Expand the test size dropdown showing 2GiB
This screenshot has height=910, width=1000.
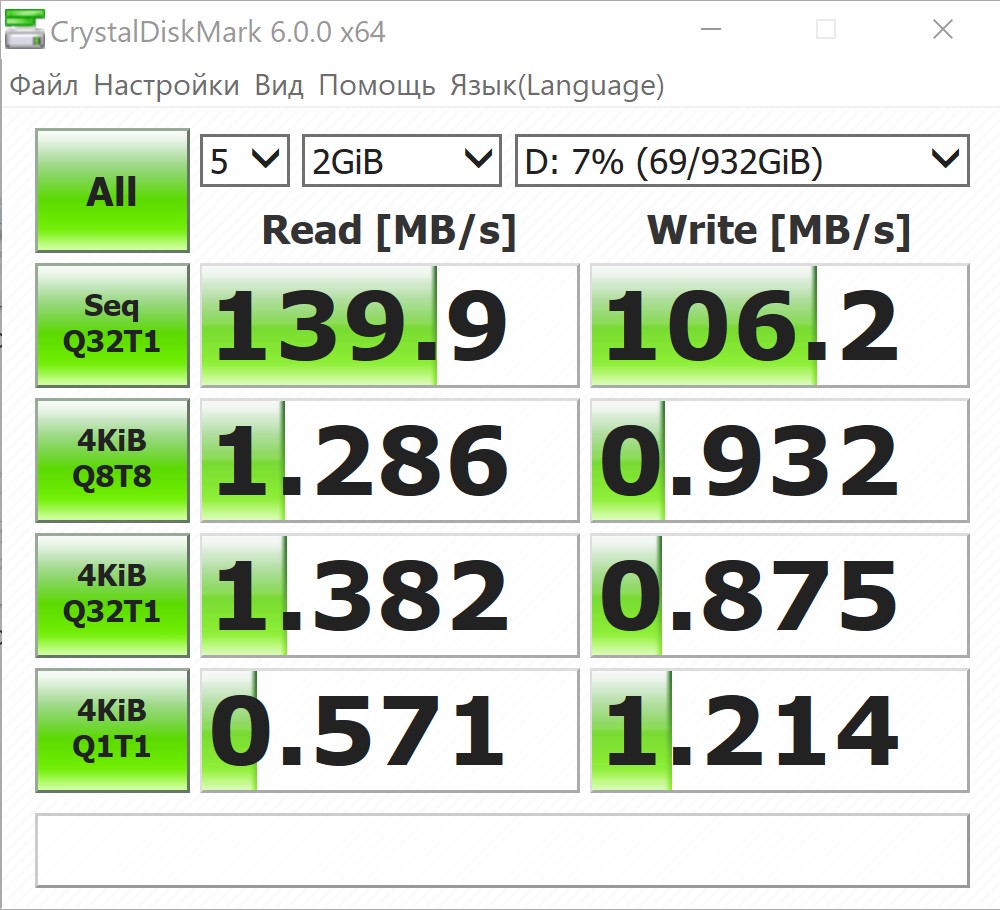(402, 161)
